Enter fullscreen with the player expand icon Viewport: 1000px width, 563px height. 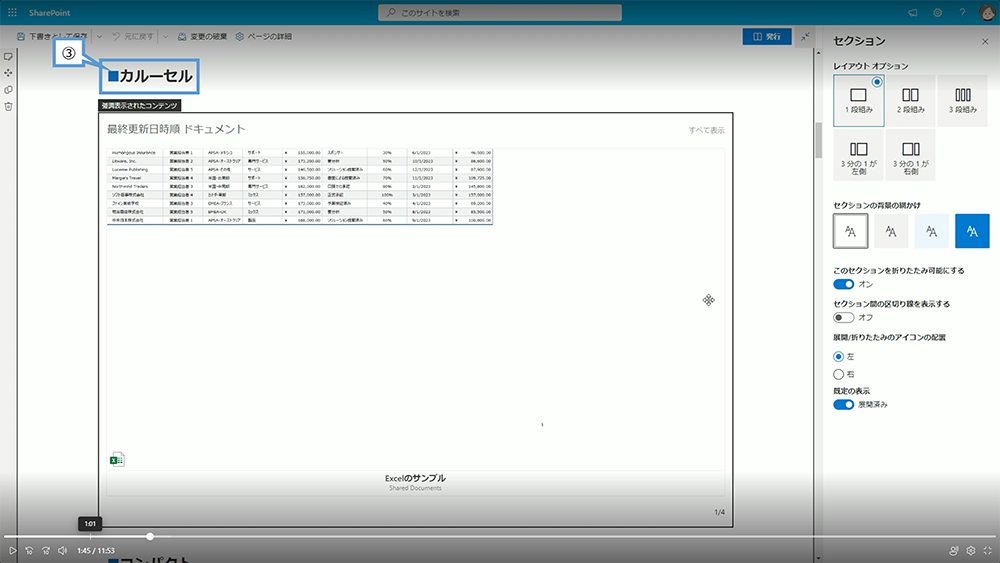coord(988,550)
